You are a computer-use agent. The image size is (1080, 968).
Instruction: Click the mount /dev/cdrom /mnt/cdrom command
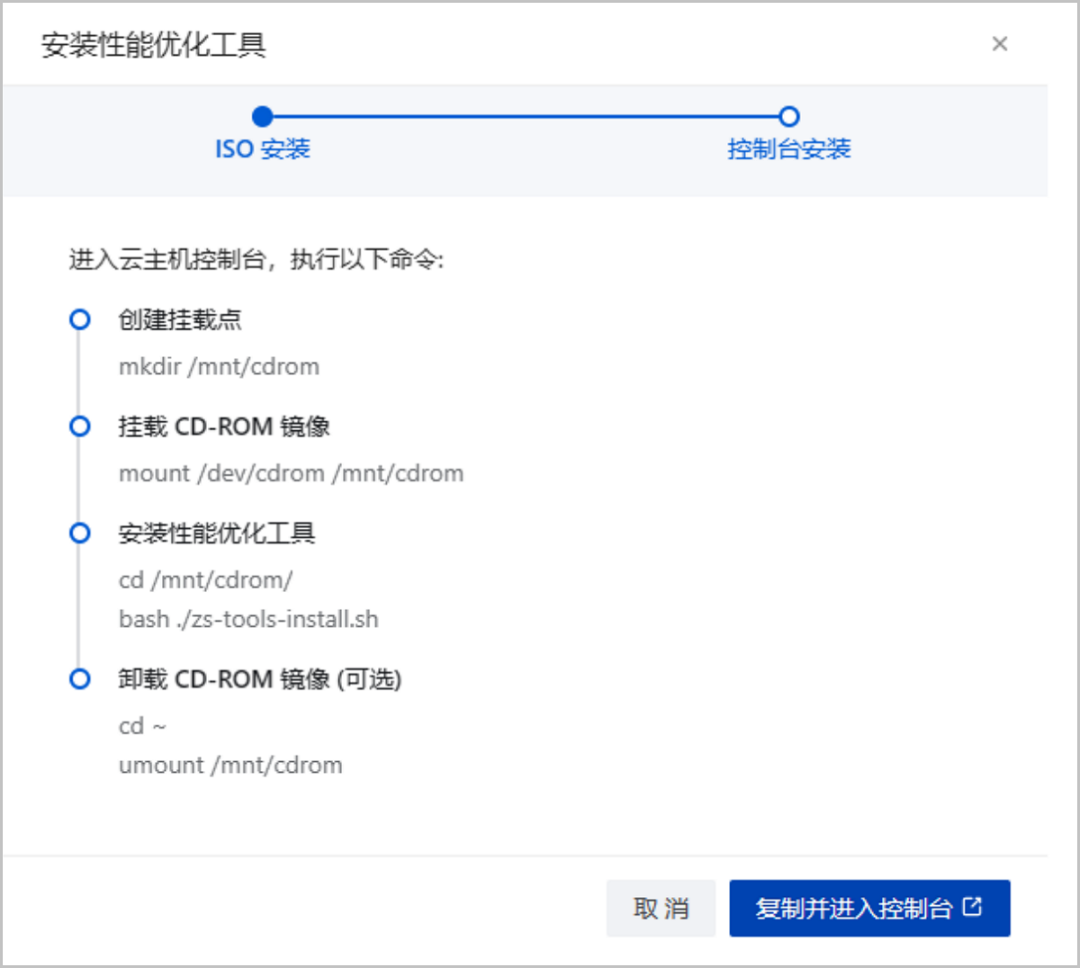click(x=291, y=473)
